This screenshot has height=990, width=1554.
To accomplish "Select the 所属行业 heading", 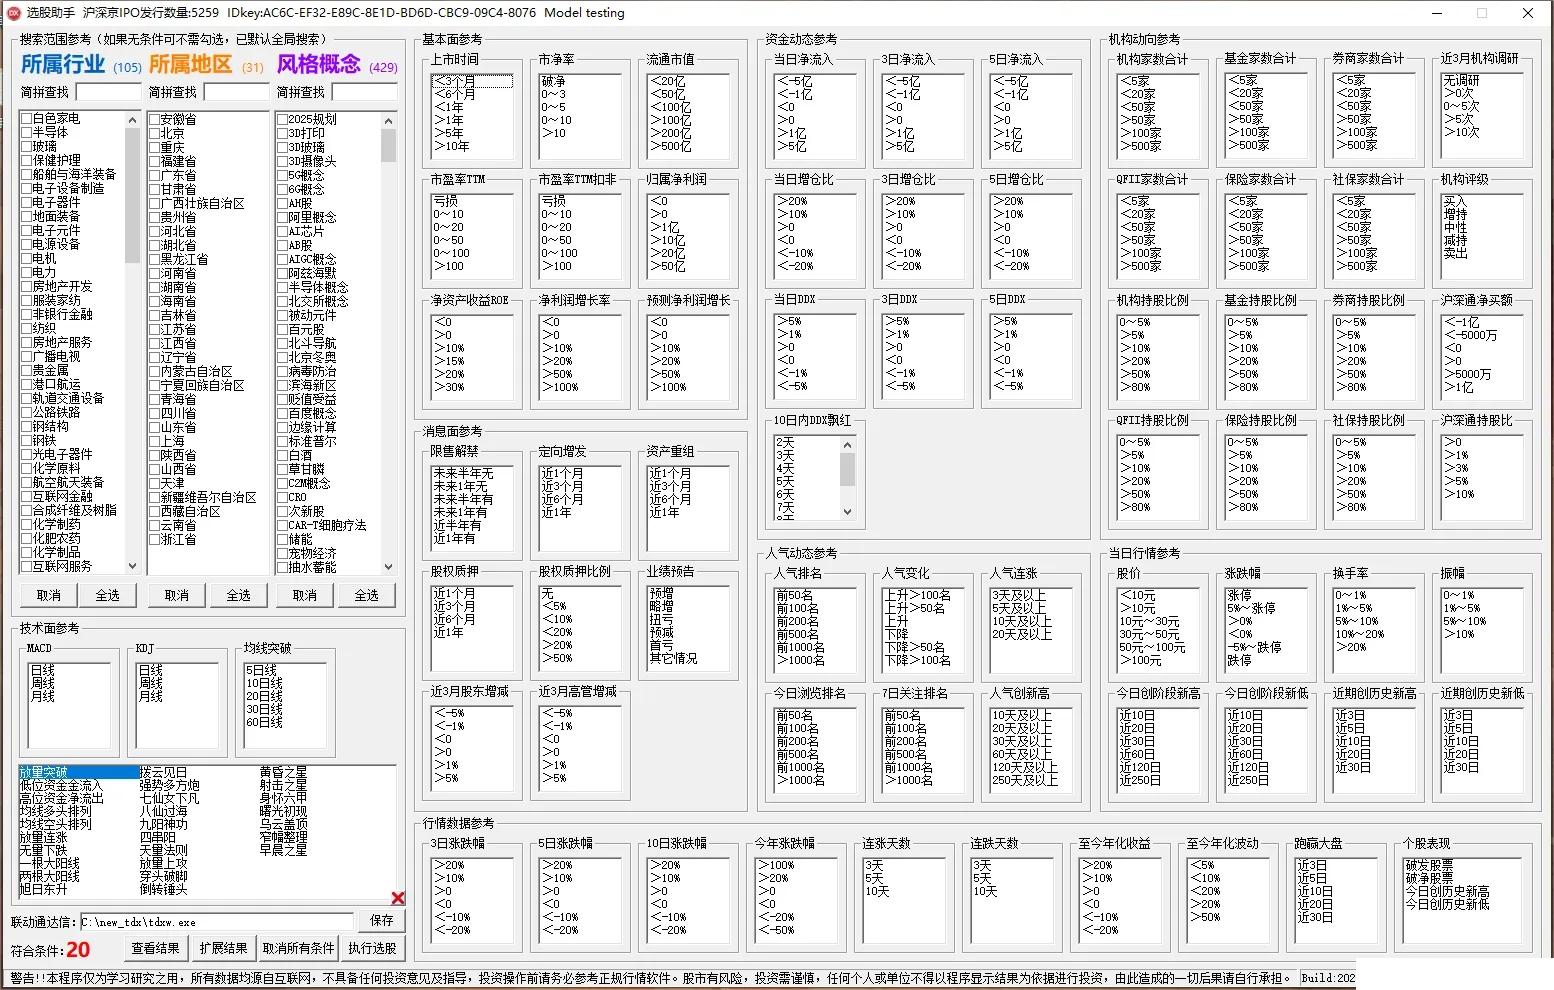I will coord(63,64).
